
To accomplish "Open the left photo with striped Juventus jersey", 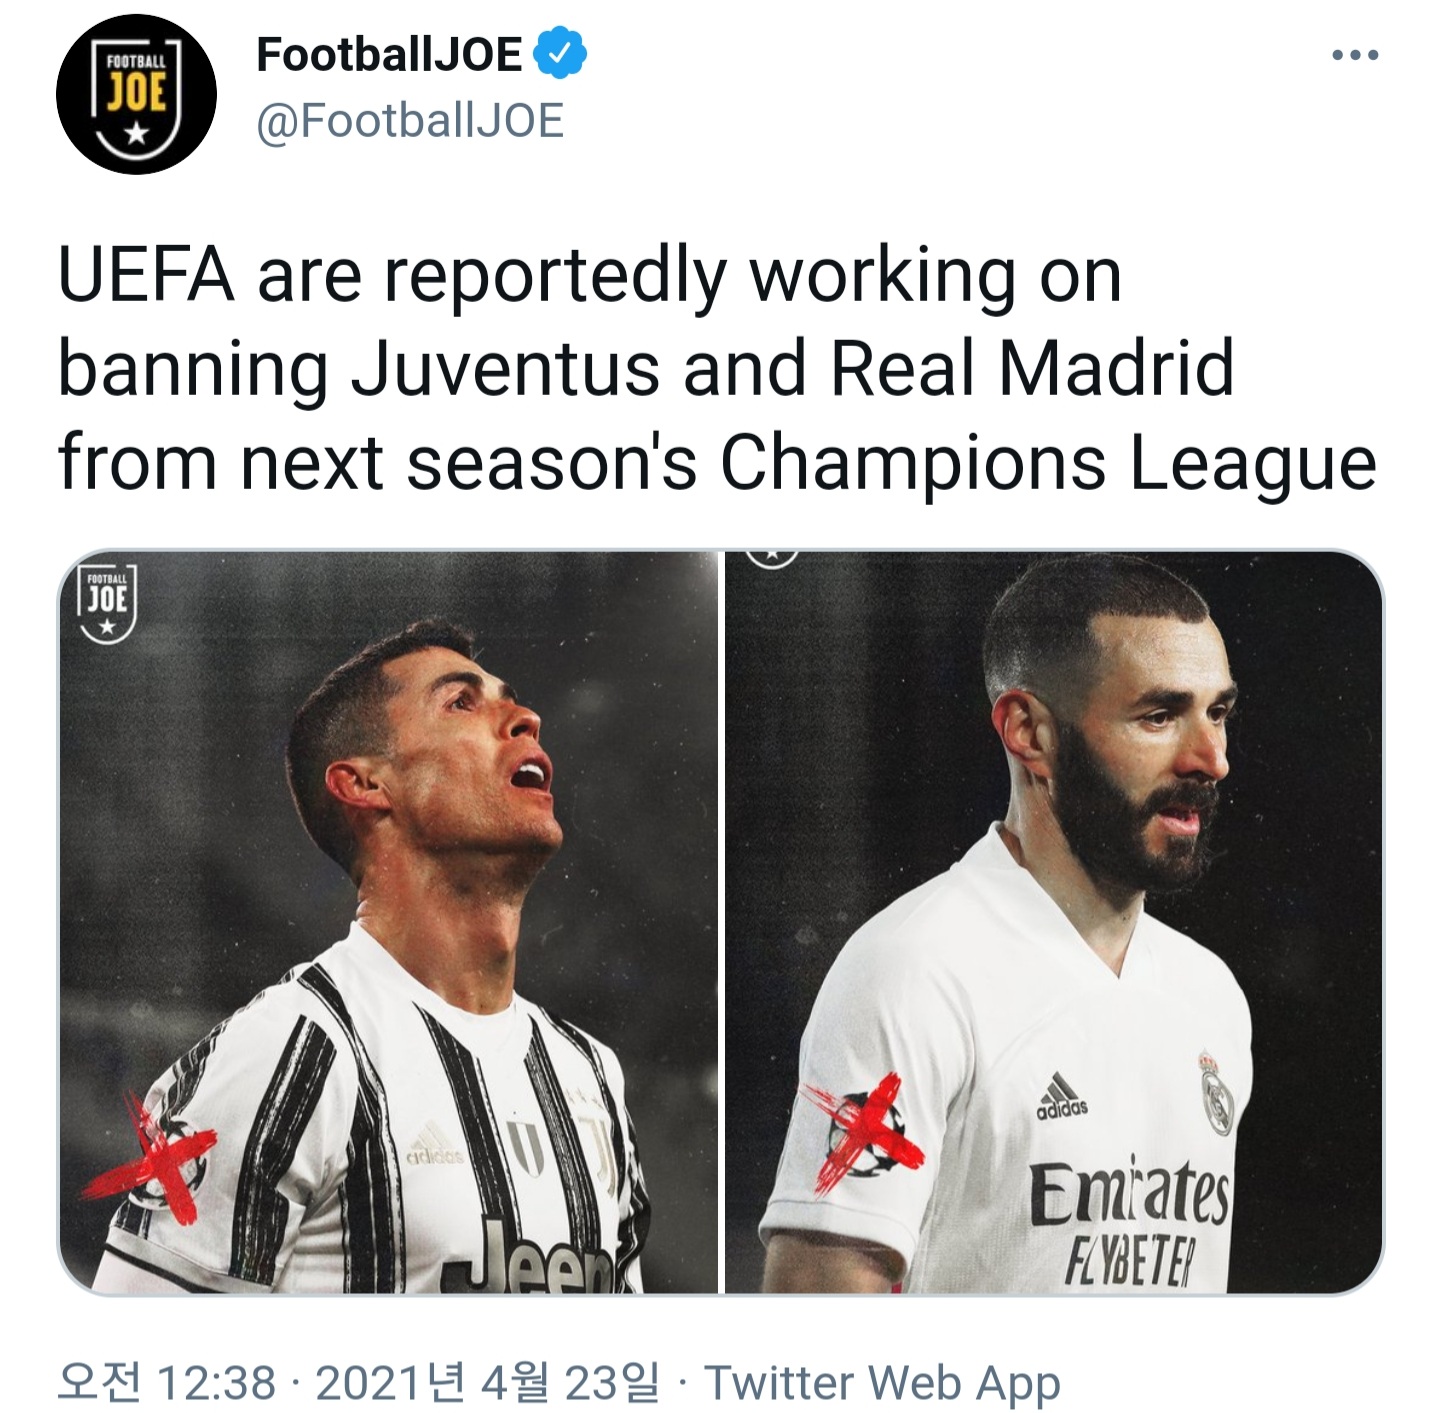I will tap(388, 921).
